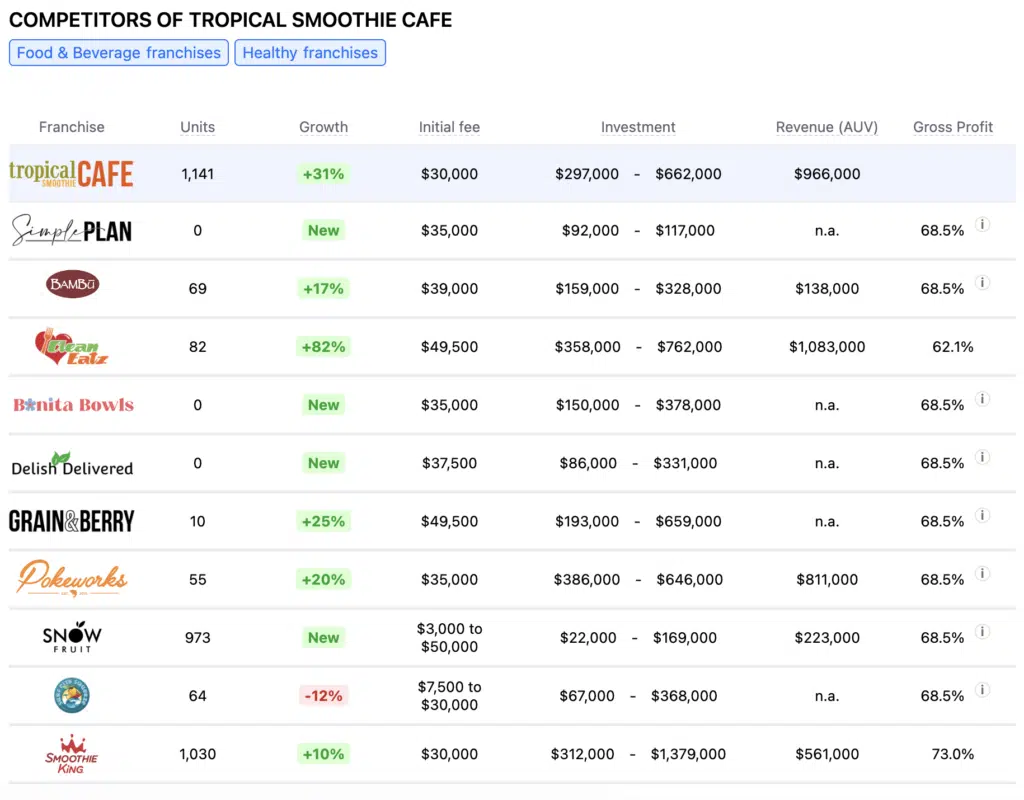
Task: Click the Tropical Smoothie Cafe logo
Action: tap(71, 174)
